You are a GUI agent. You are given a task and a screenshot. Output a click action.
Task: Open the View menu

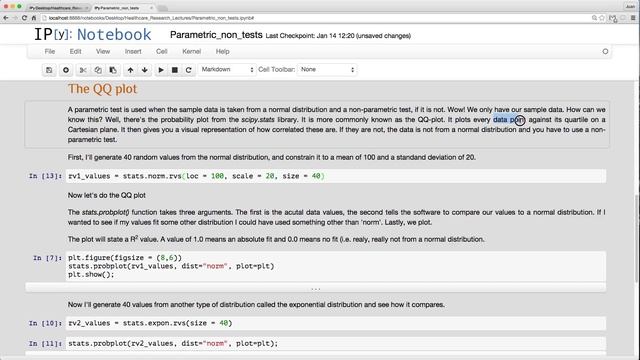[103, 51]
